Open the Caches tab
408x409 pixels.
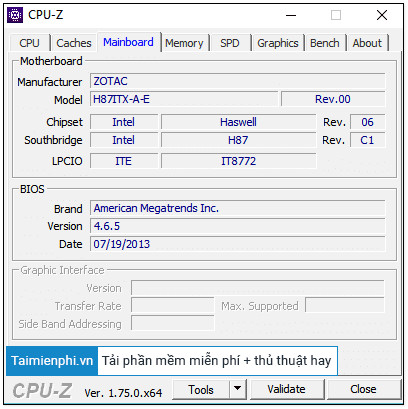click(74, 43)
